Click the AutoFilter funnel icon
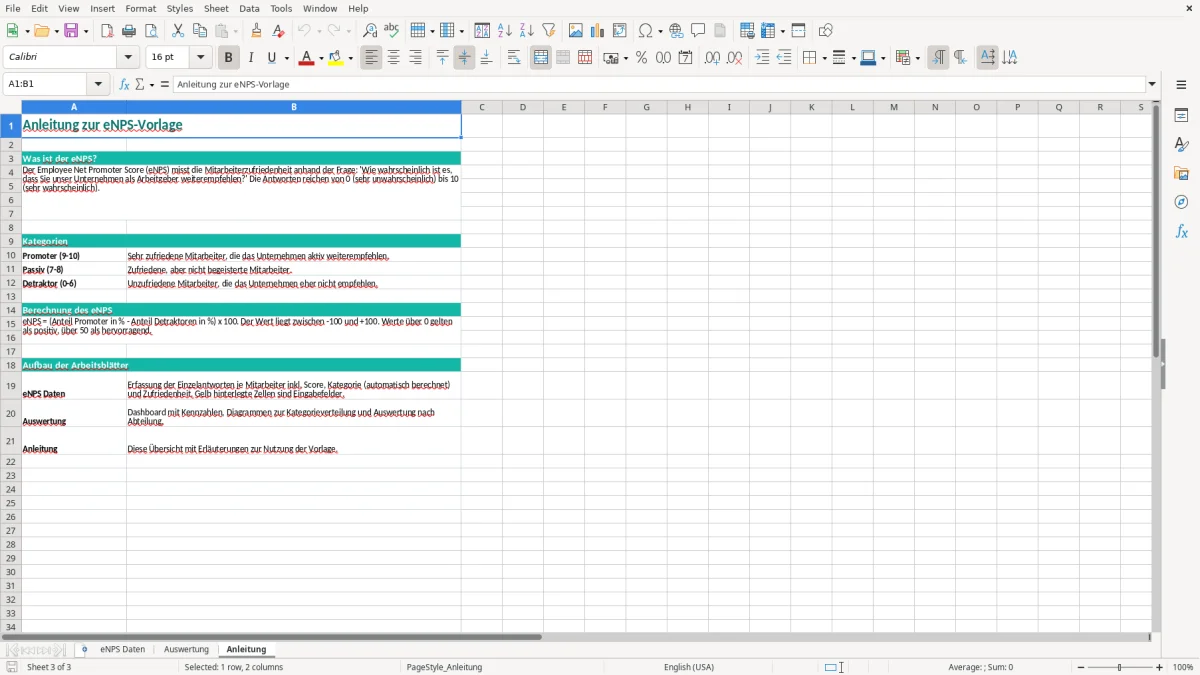The image size is (1200, 675). [x=549, y=31]
